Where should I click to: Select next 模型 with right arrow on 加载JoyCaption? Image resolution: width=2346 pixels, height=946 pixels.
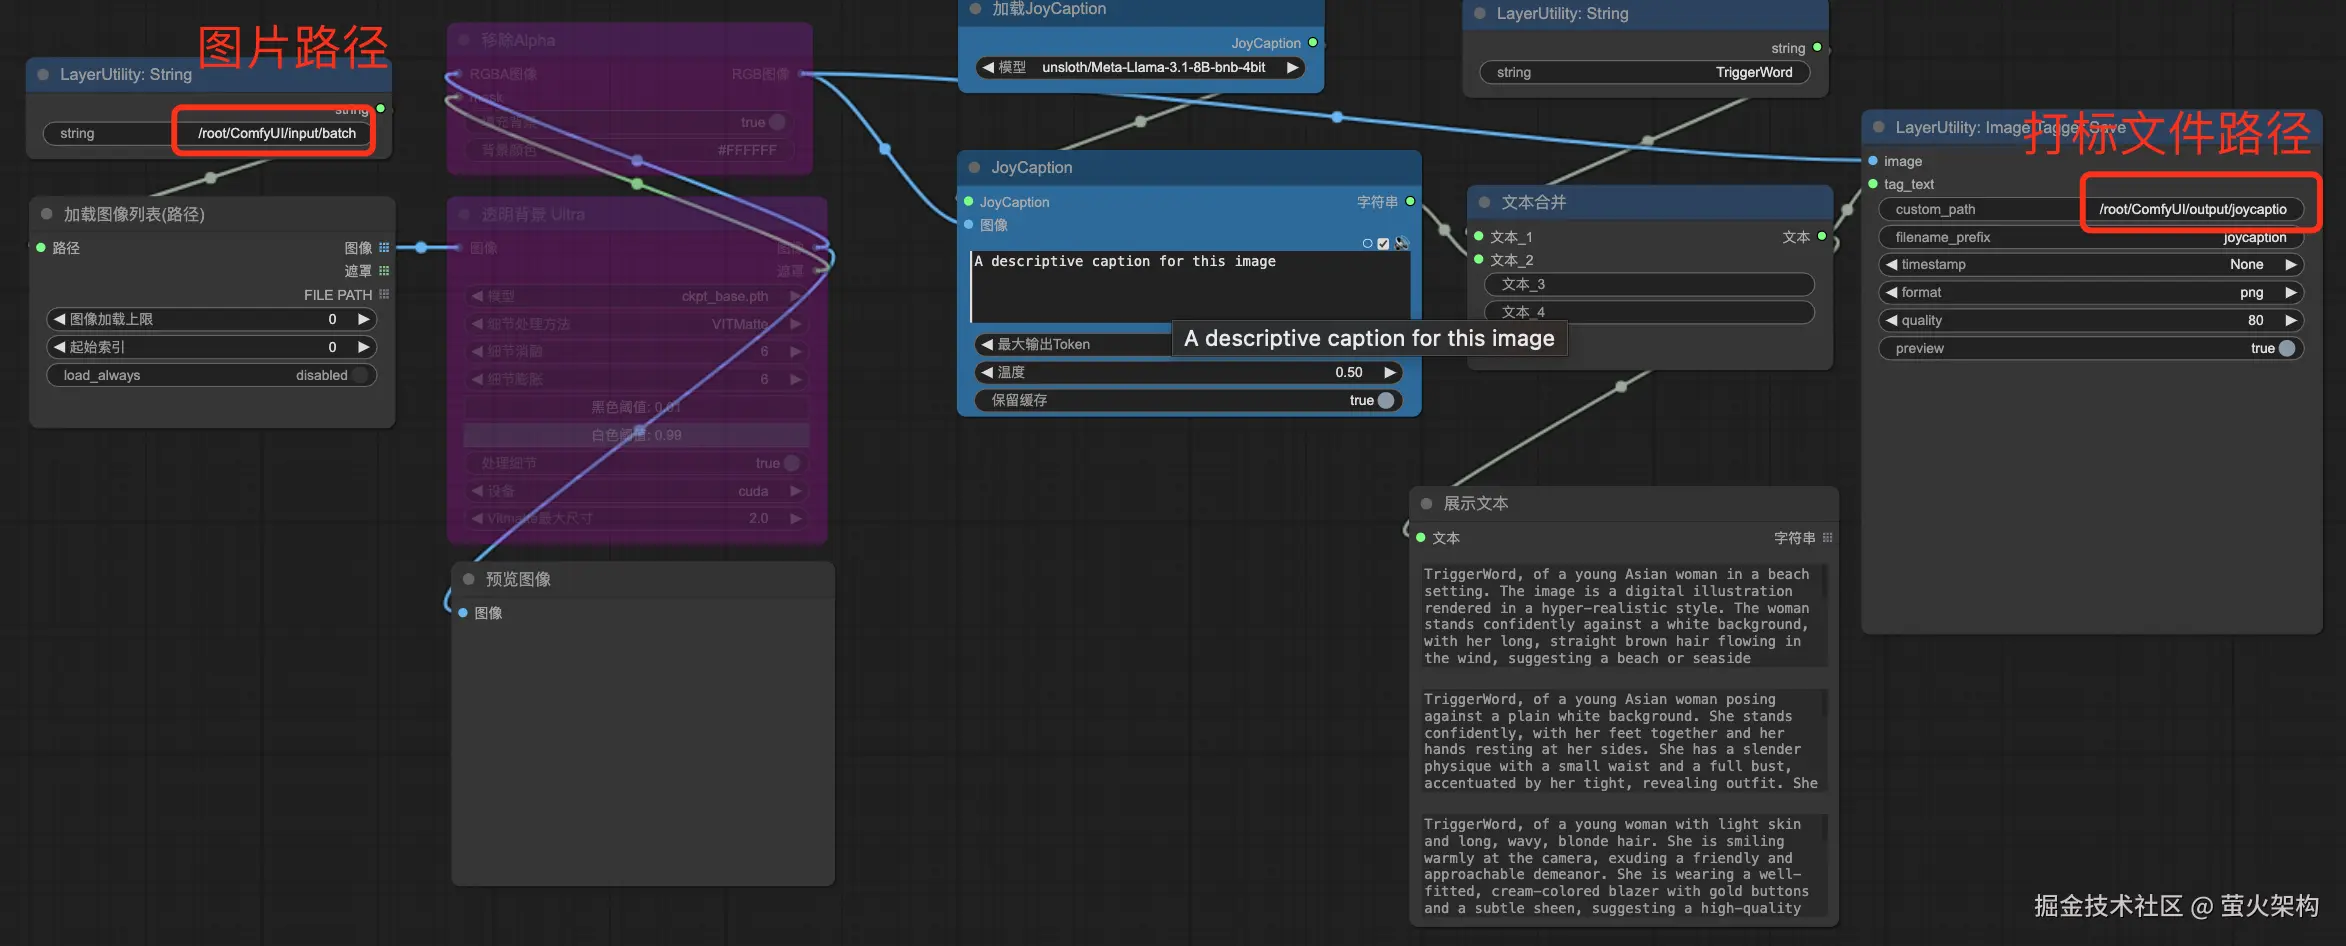pyautogui.click(x=1293, y=67)
